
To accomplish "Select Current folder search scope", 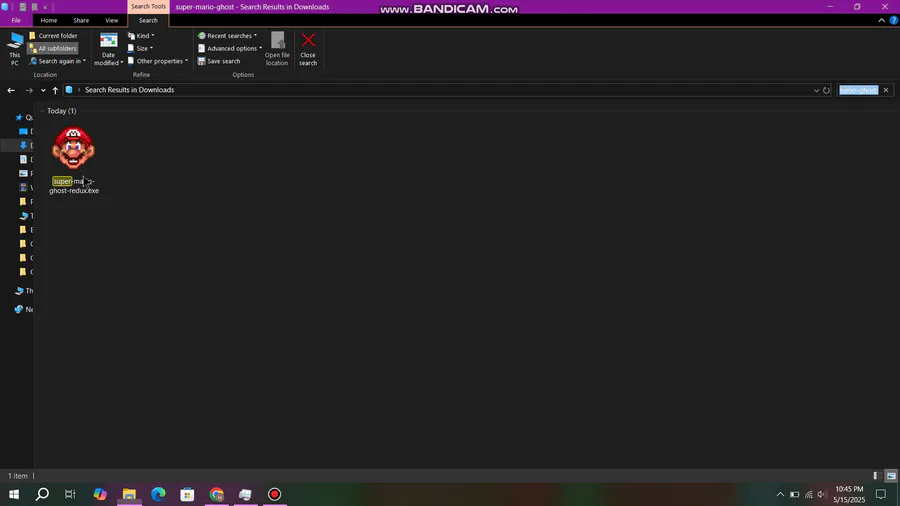I will click(53, 36).
